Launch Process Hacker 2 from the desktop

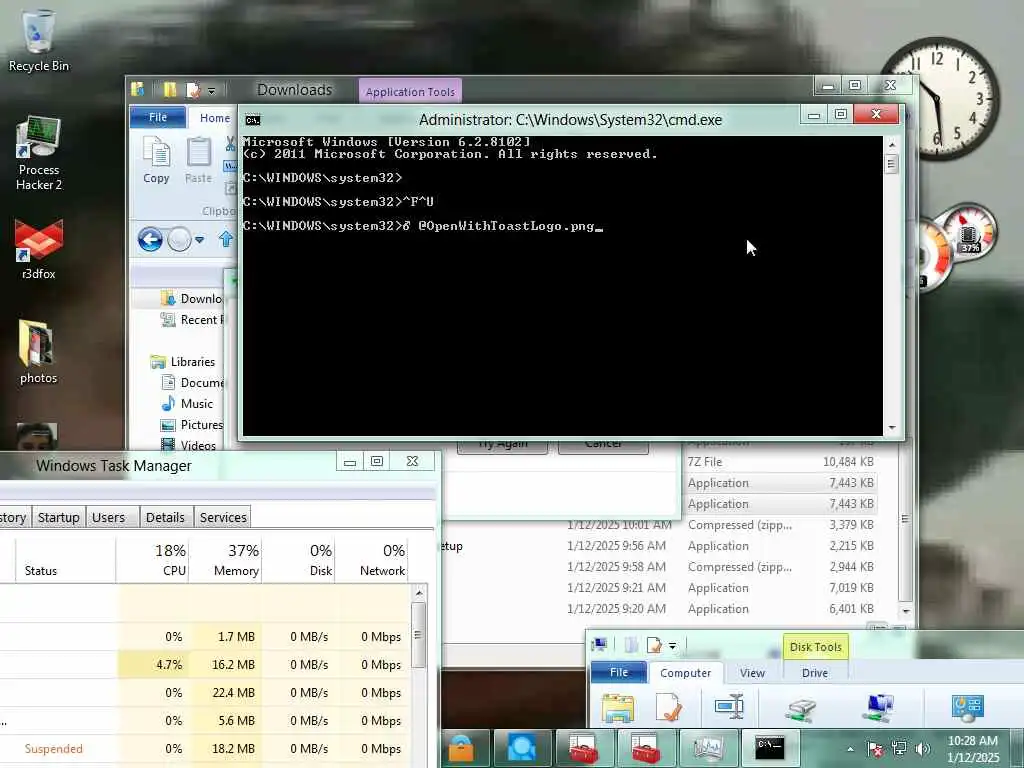[x=39, y=153]
